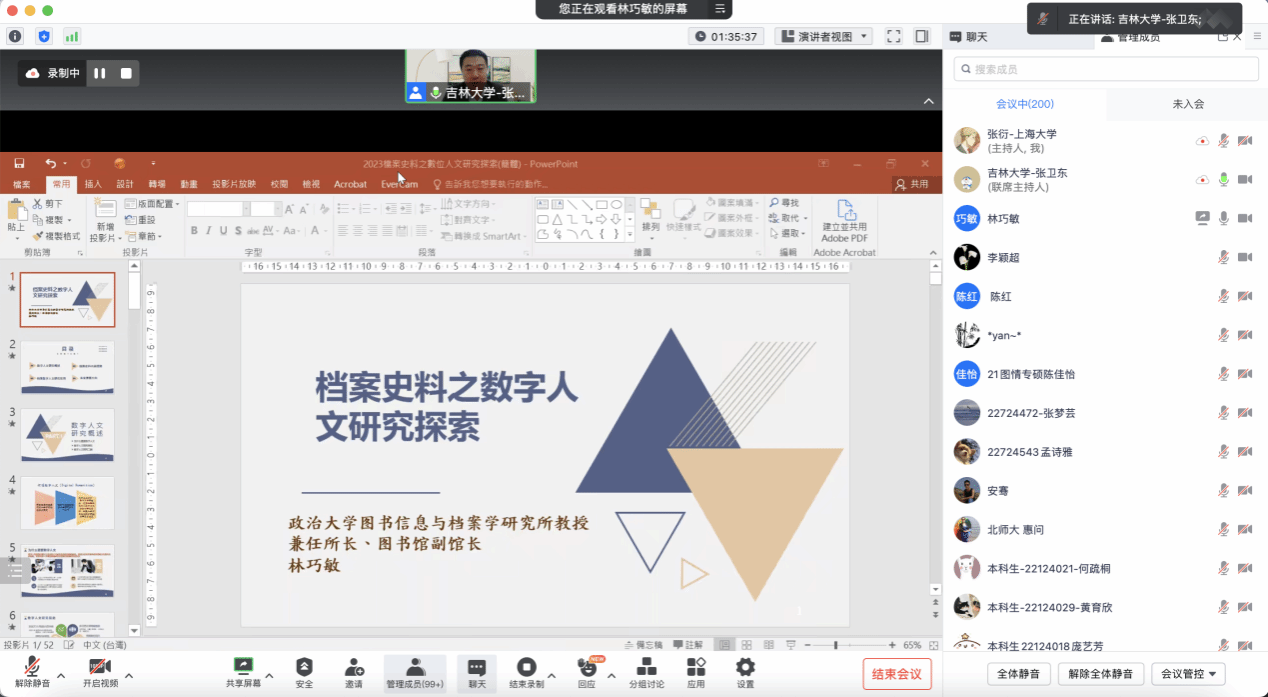The image size is (1268, 697).
Task: Enter full screen mode icon in top bar
Action: coord(894,36)
